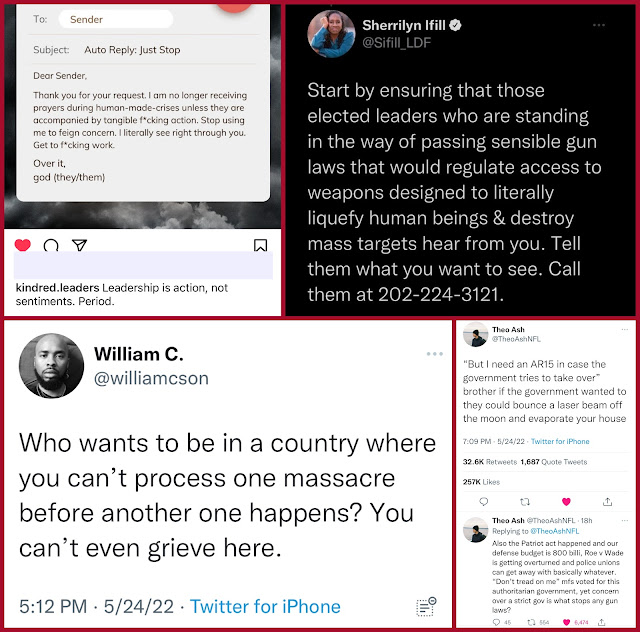The height and width of the screenshot is (632, 640).
Task: Click William C.'s avatar photo
Action: pos(51,366)
